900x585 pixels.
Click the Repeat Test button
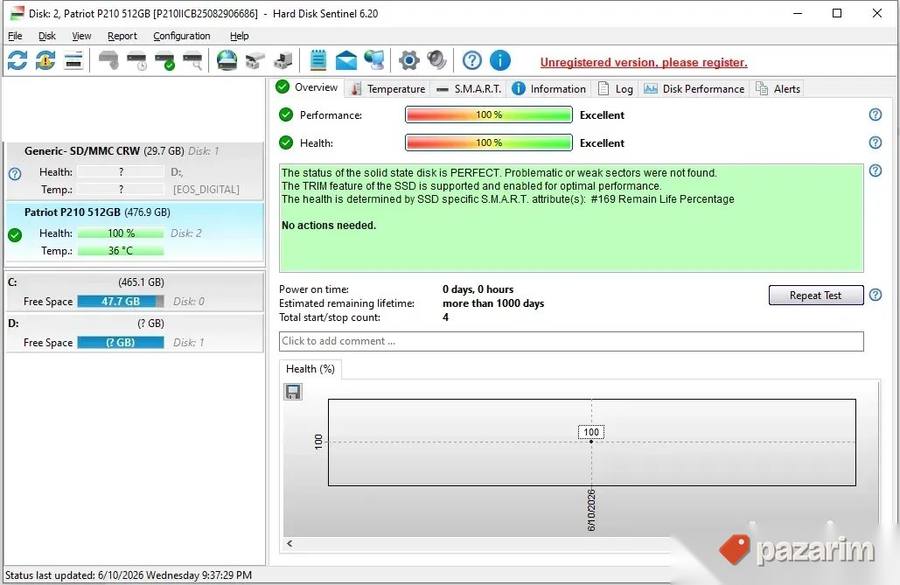pos(816,295)
